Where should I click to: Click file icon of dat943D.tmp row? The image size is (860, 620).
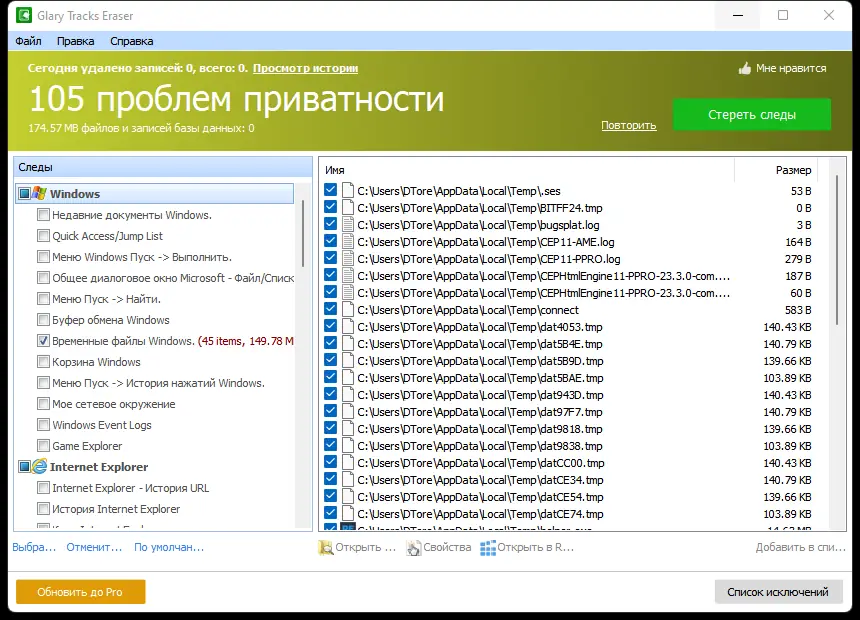(x=348, y=394)
